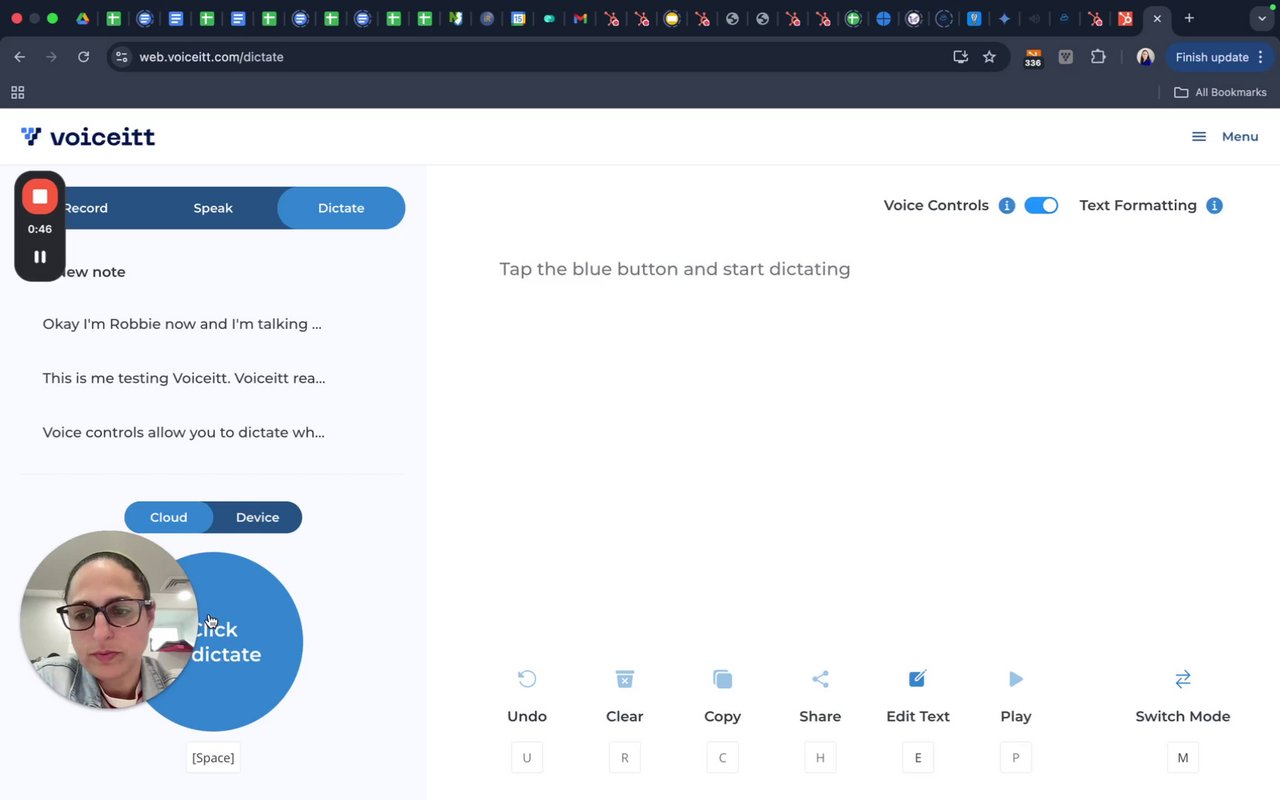Open the Text Formatting info icon
The image size is (1280, 800).
(x=1214, y=206)
